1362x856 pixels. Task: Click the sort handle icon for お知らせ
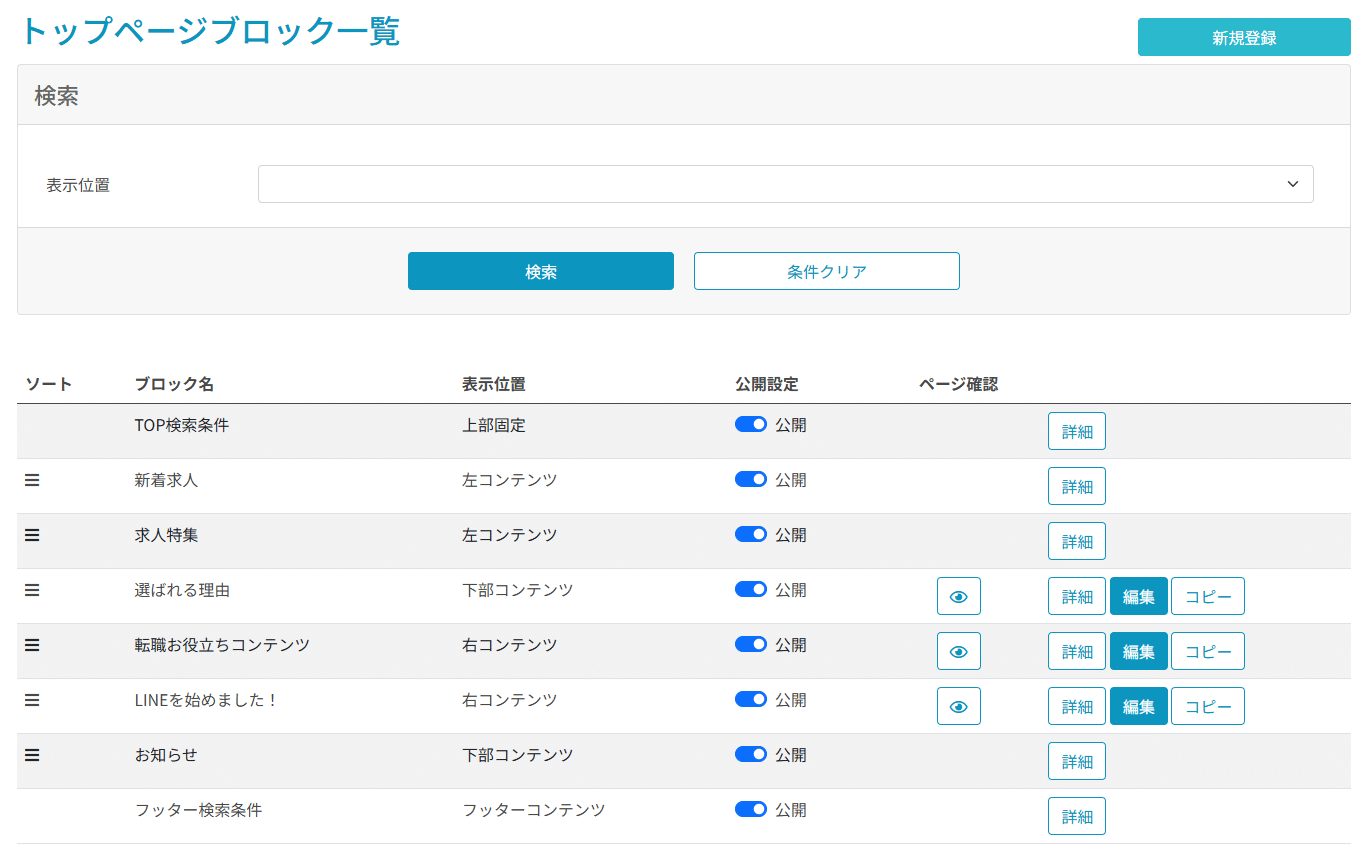(x=32, y=755)
